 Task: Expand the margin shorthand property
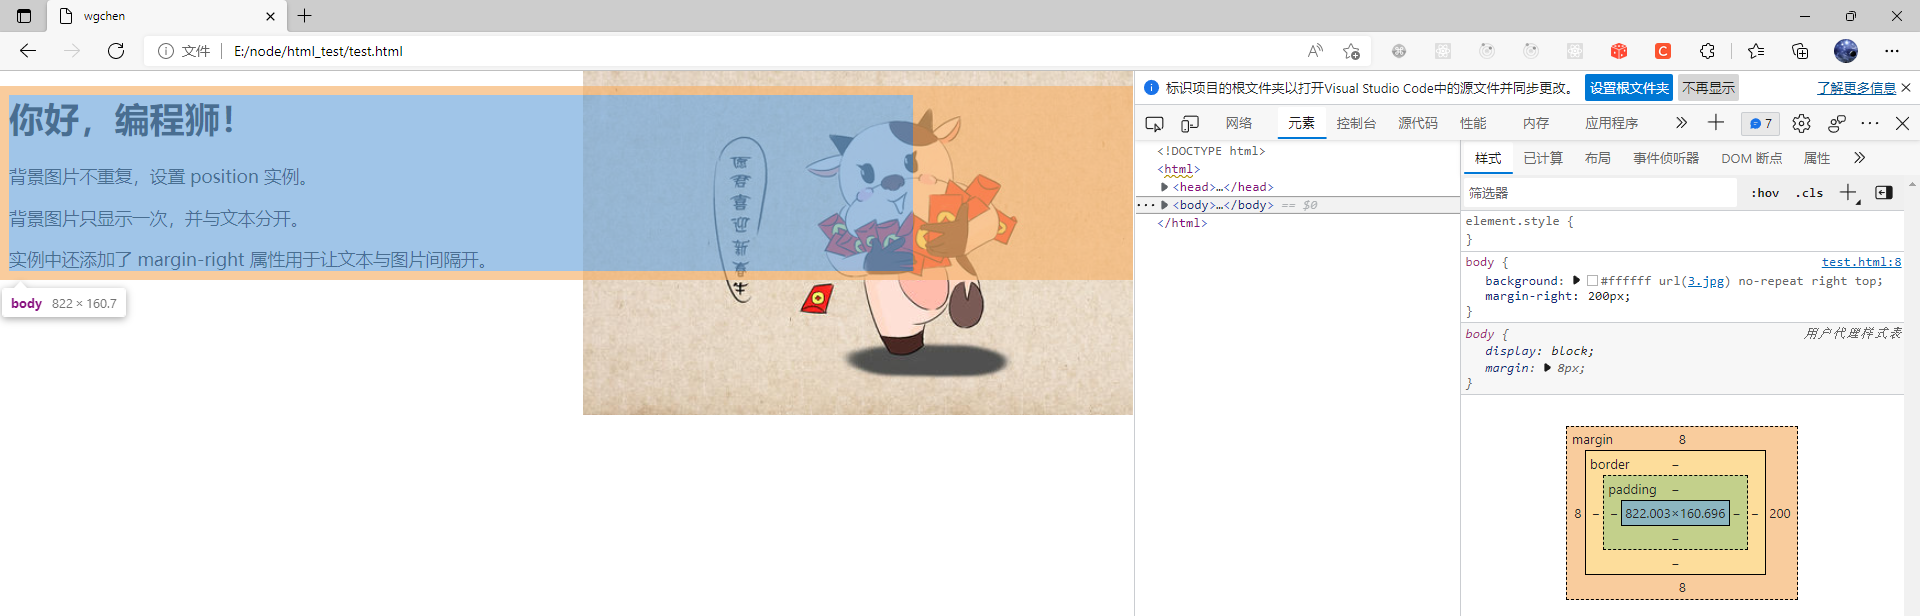1547,368
